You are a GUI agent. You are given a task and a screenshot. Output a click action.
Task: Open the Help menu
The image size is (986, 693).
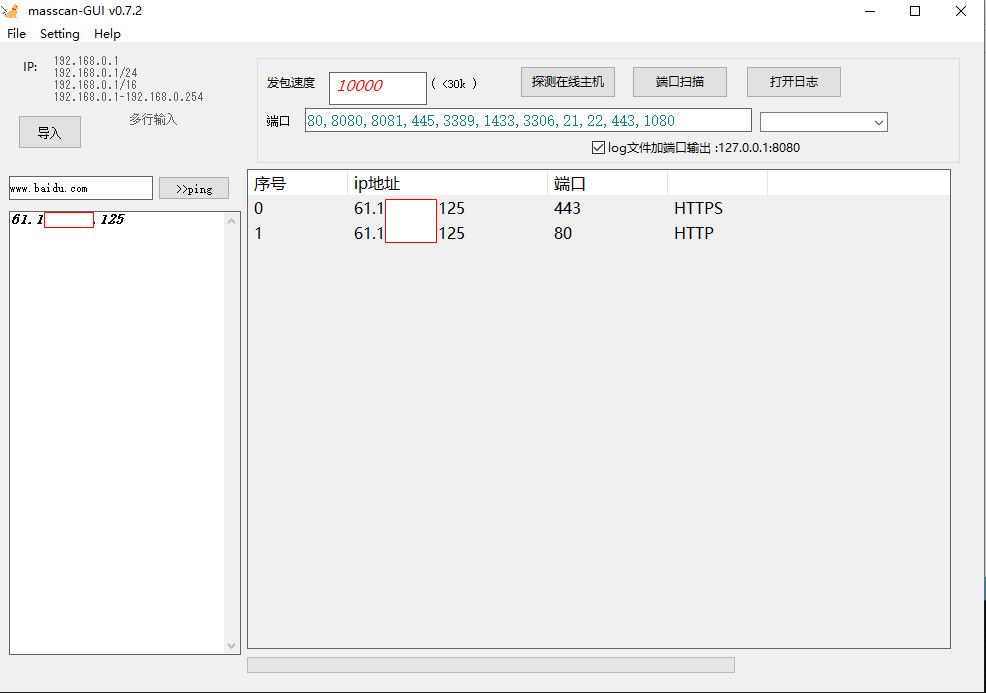coord(107,33)
